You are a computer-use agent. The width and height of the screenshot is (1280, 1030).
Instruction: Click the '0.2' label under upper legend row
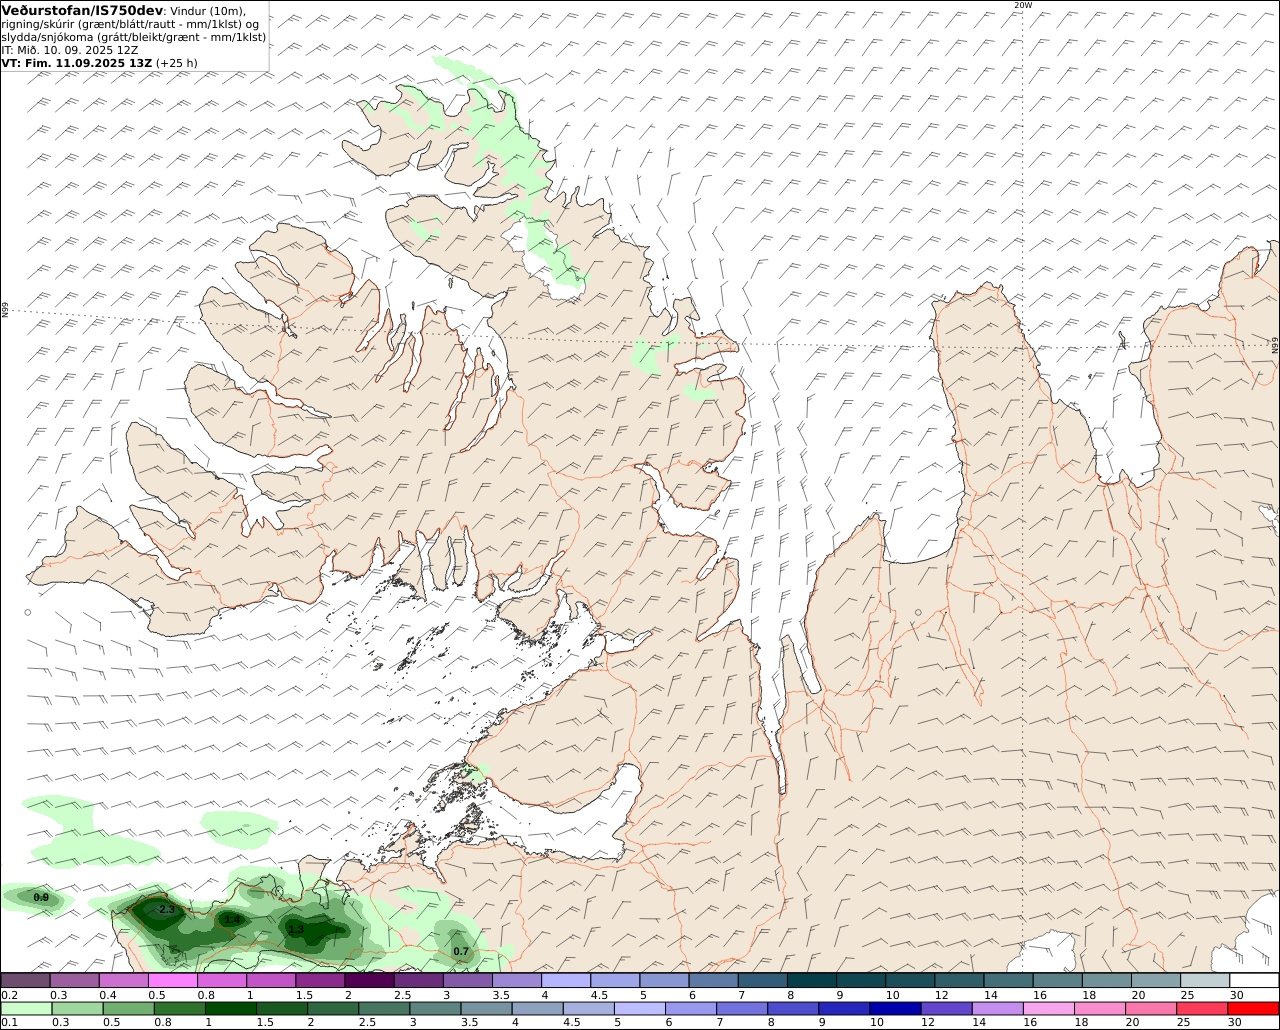pos(9,995)
